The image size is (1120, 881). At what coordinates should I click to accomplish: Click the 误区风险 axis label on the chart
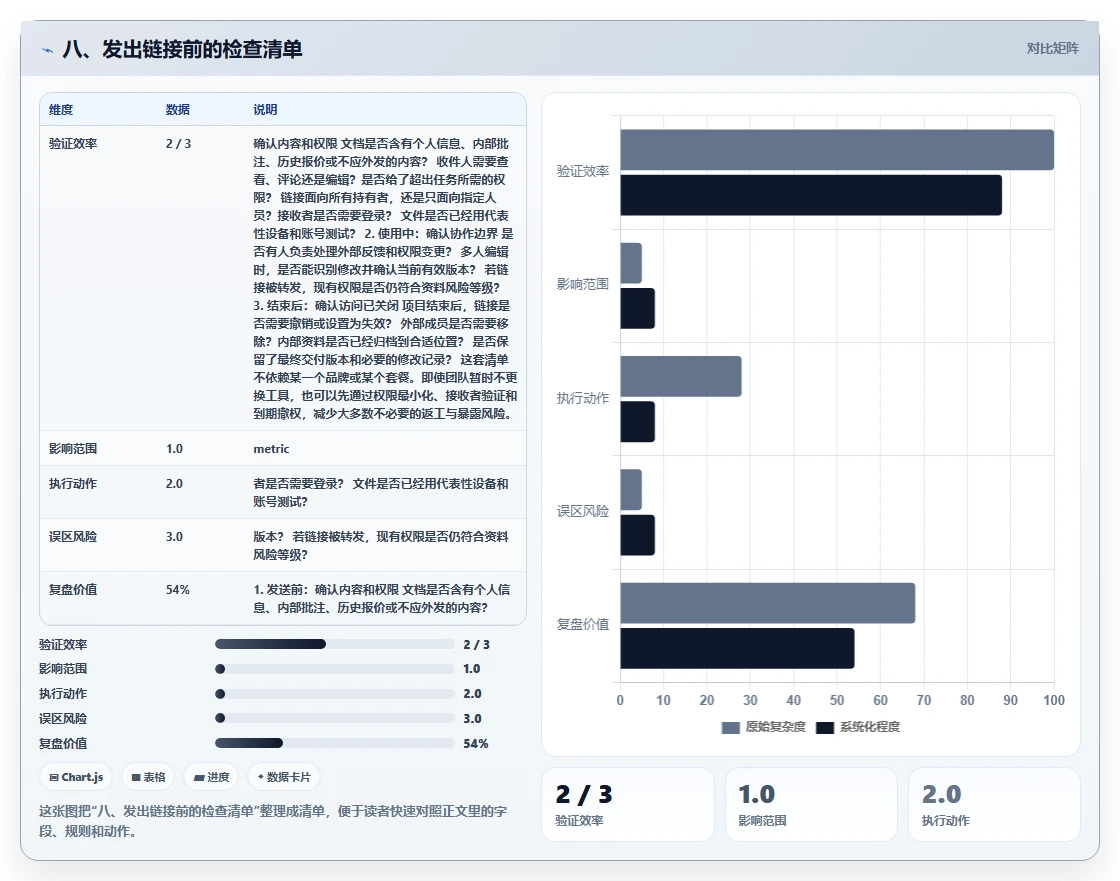583,511
